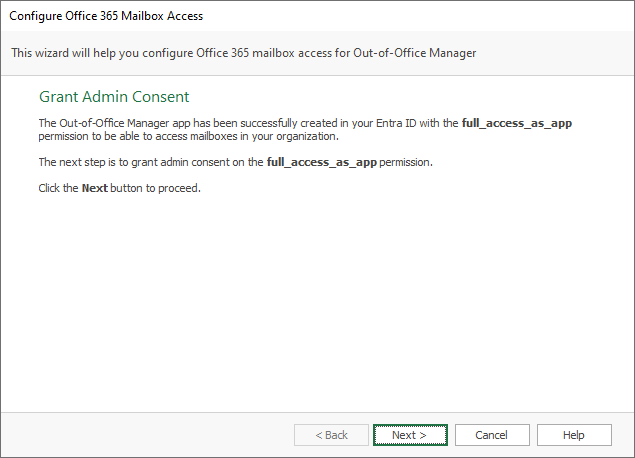635x458 pixels.
Task: Click the Grant Admin Consent heading
Action: point(114,97)
